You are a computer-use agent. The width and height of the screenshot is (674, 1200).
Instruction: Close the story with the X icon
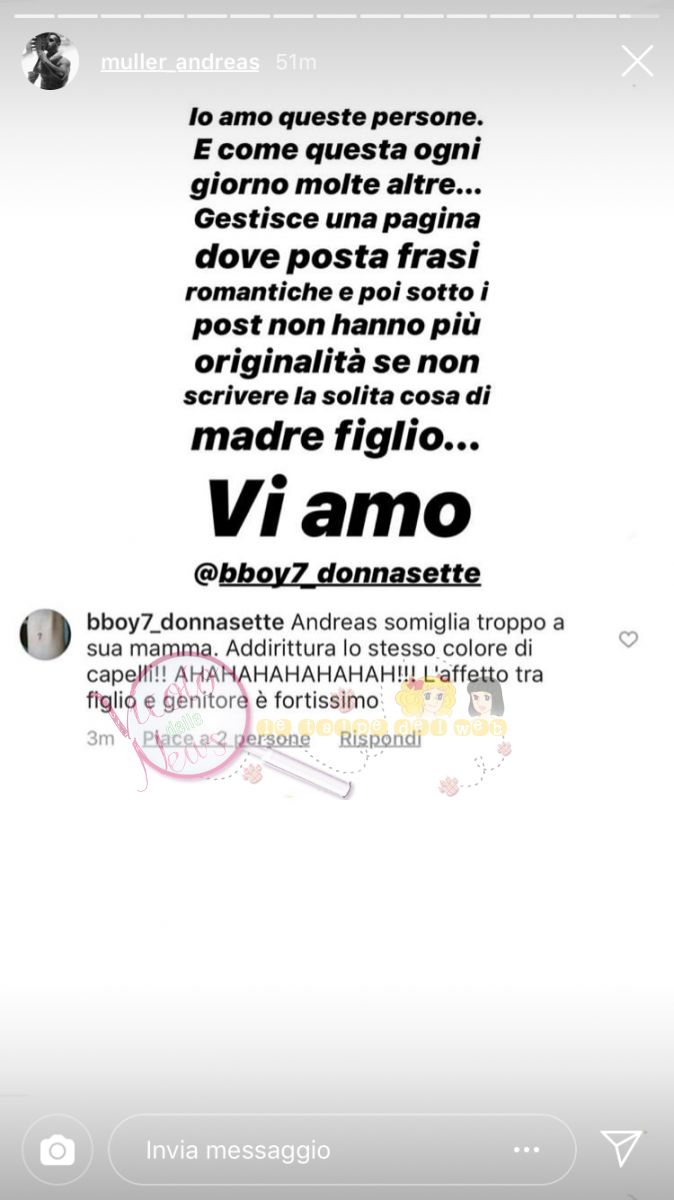[637, 61]
